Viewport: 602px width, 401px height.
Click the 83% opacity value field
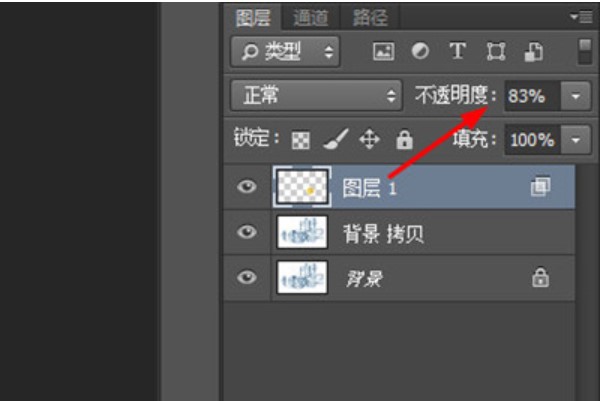point(533,96)
